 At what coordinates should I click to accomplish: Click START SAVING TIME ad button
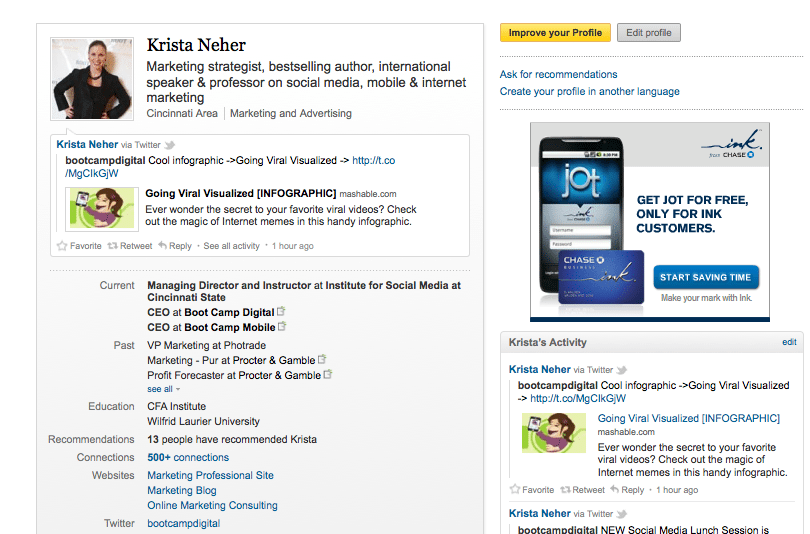pyautogui.click(x=706, y=277)
